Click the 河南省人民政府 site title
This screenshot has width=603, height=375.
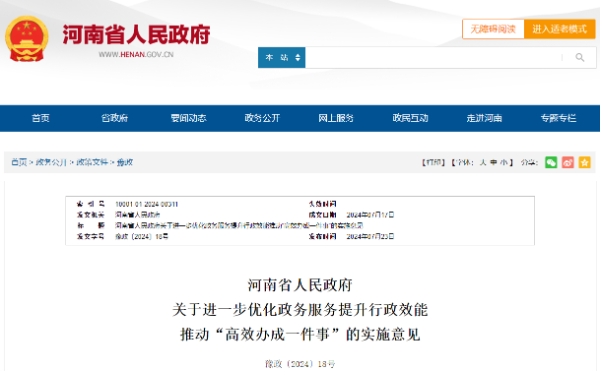tap(136, 35)
